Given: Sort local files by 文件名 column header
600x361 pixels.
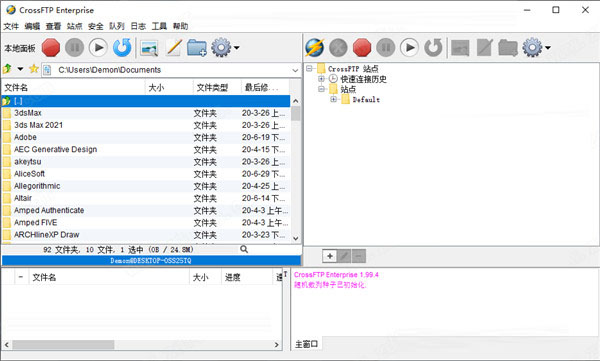Looking at the screenshot, I should 73,88.
